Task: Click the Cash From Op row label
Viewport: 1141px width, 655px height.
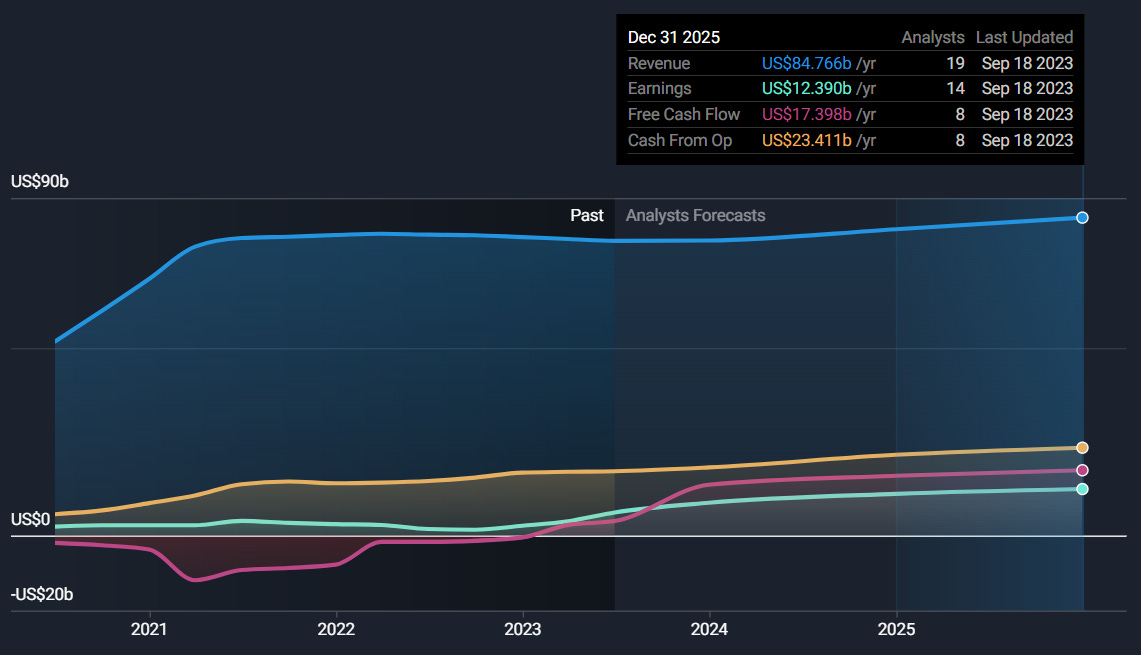Action: (680, 140)
